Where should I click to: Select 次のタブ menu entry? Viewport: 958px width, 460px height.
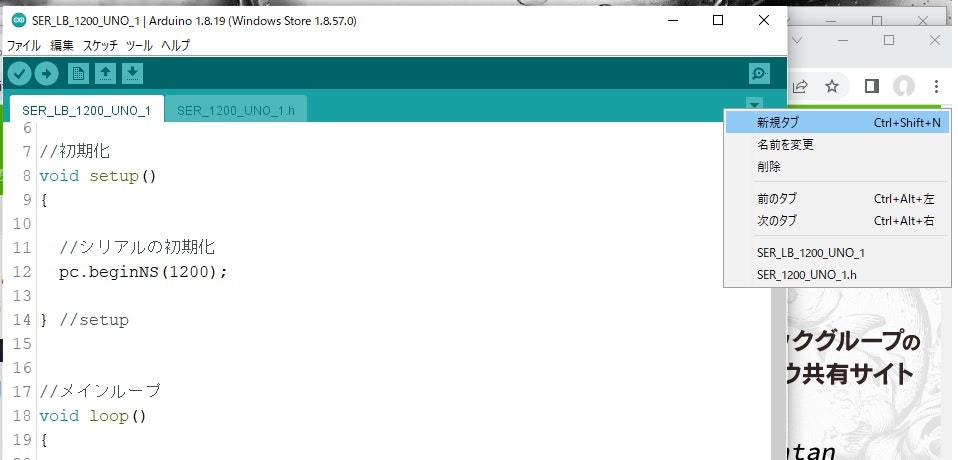837,221
